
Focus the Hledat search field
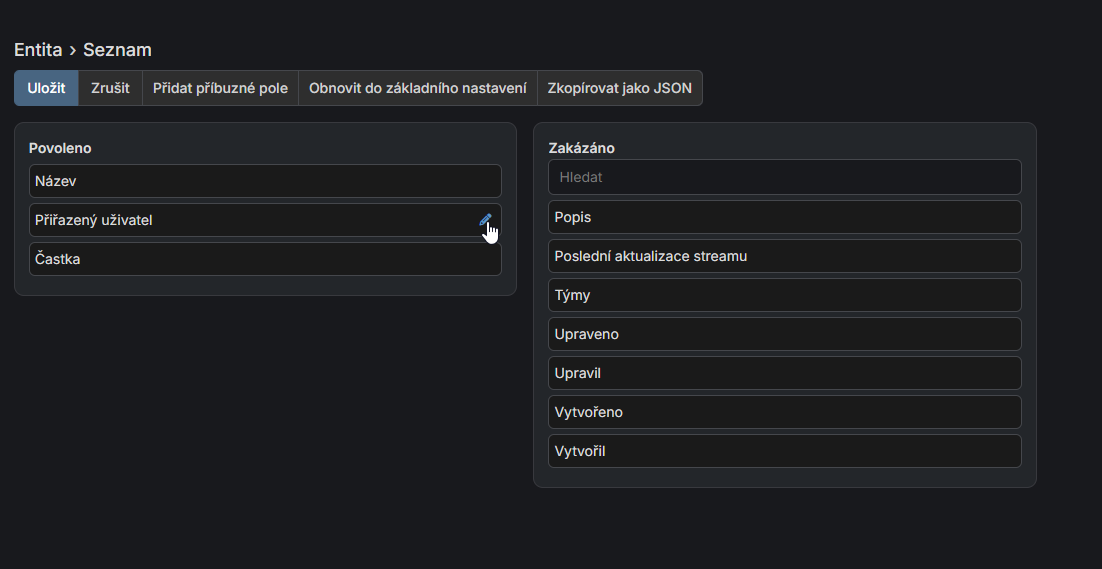784,177
